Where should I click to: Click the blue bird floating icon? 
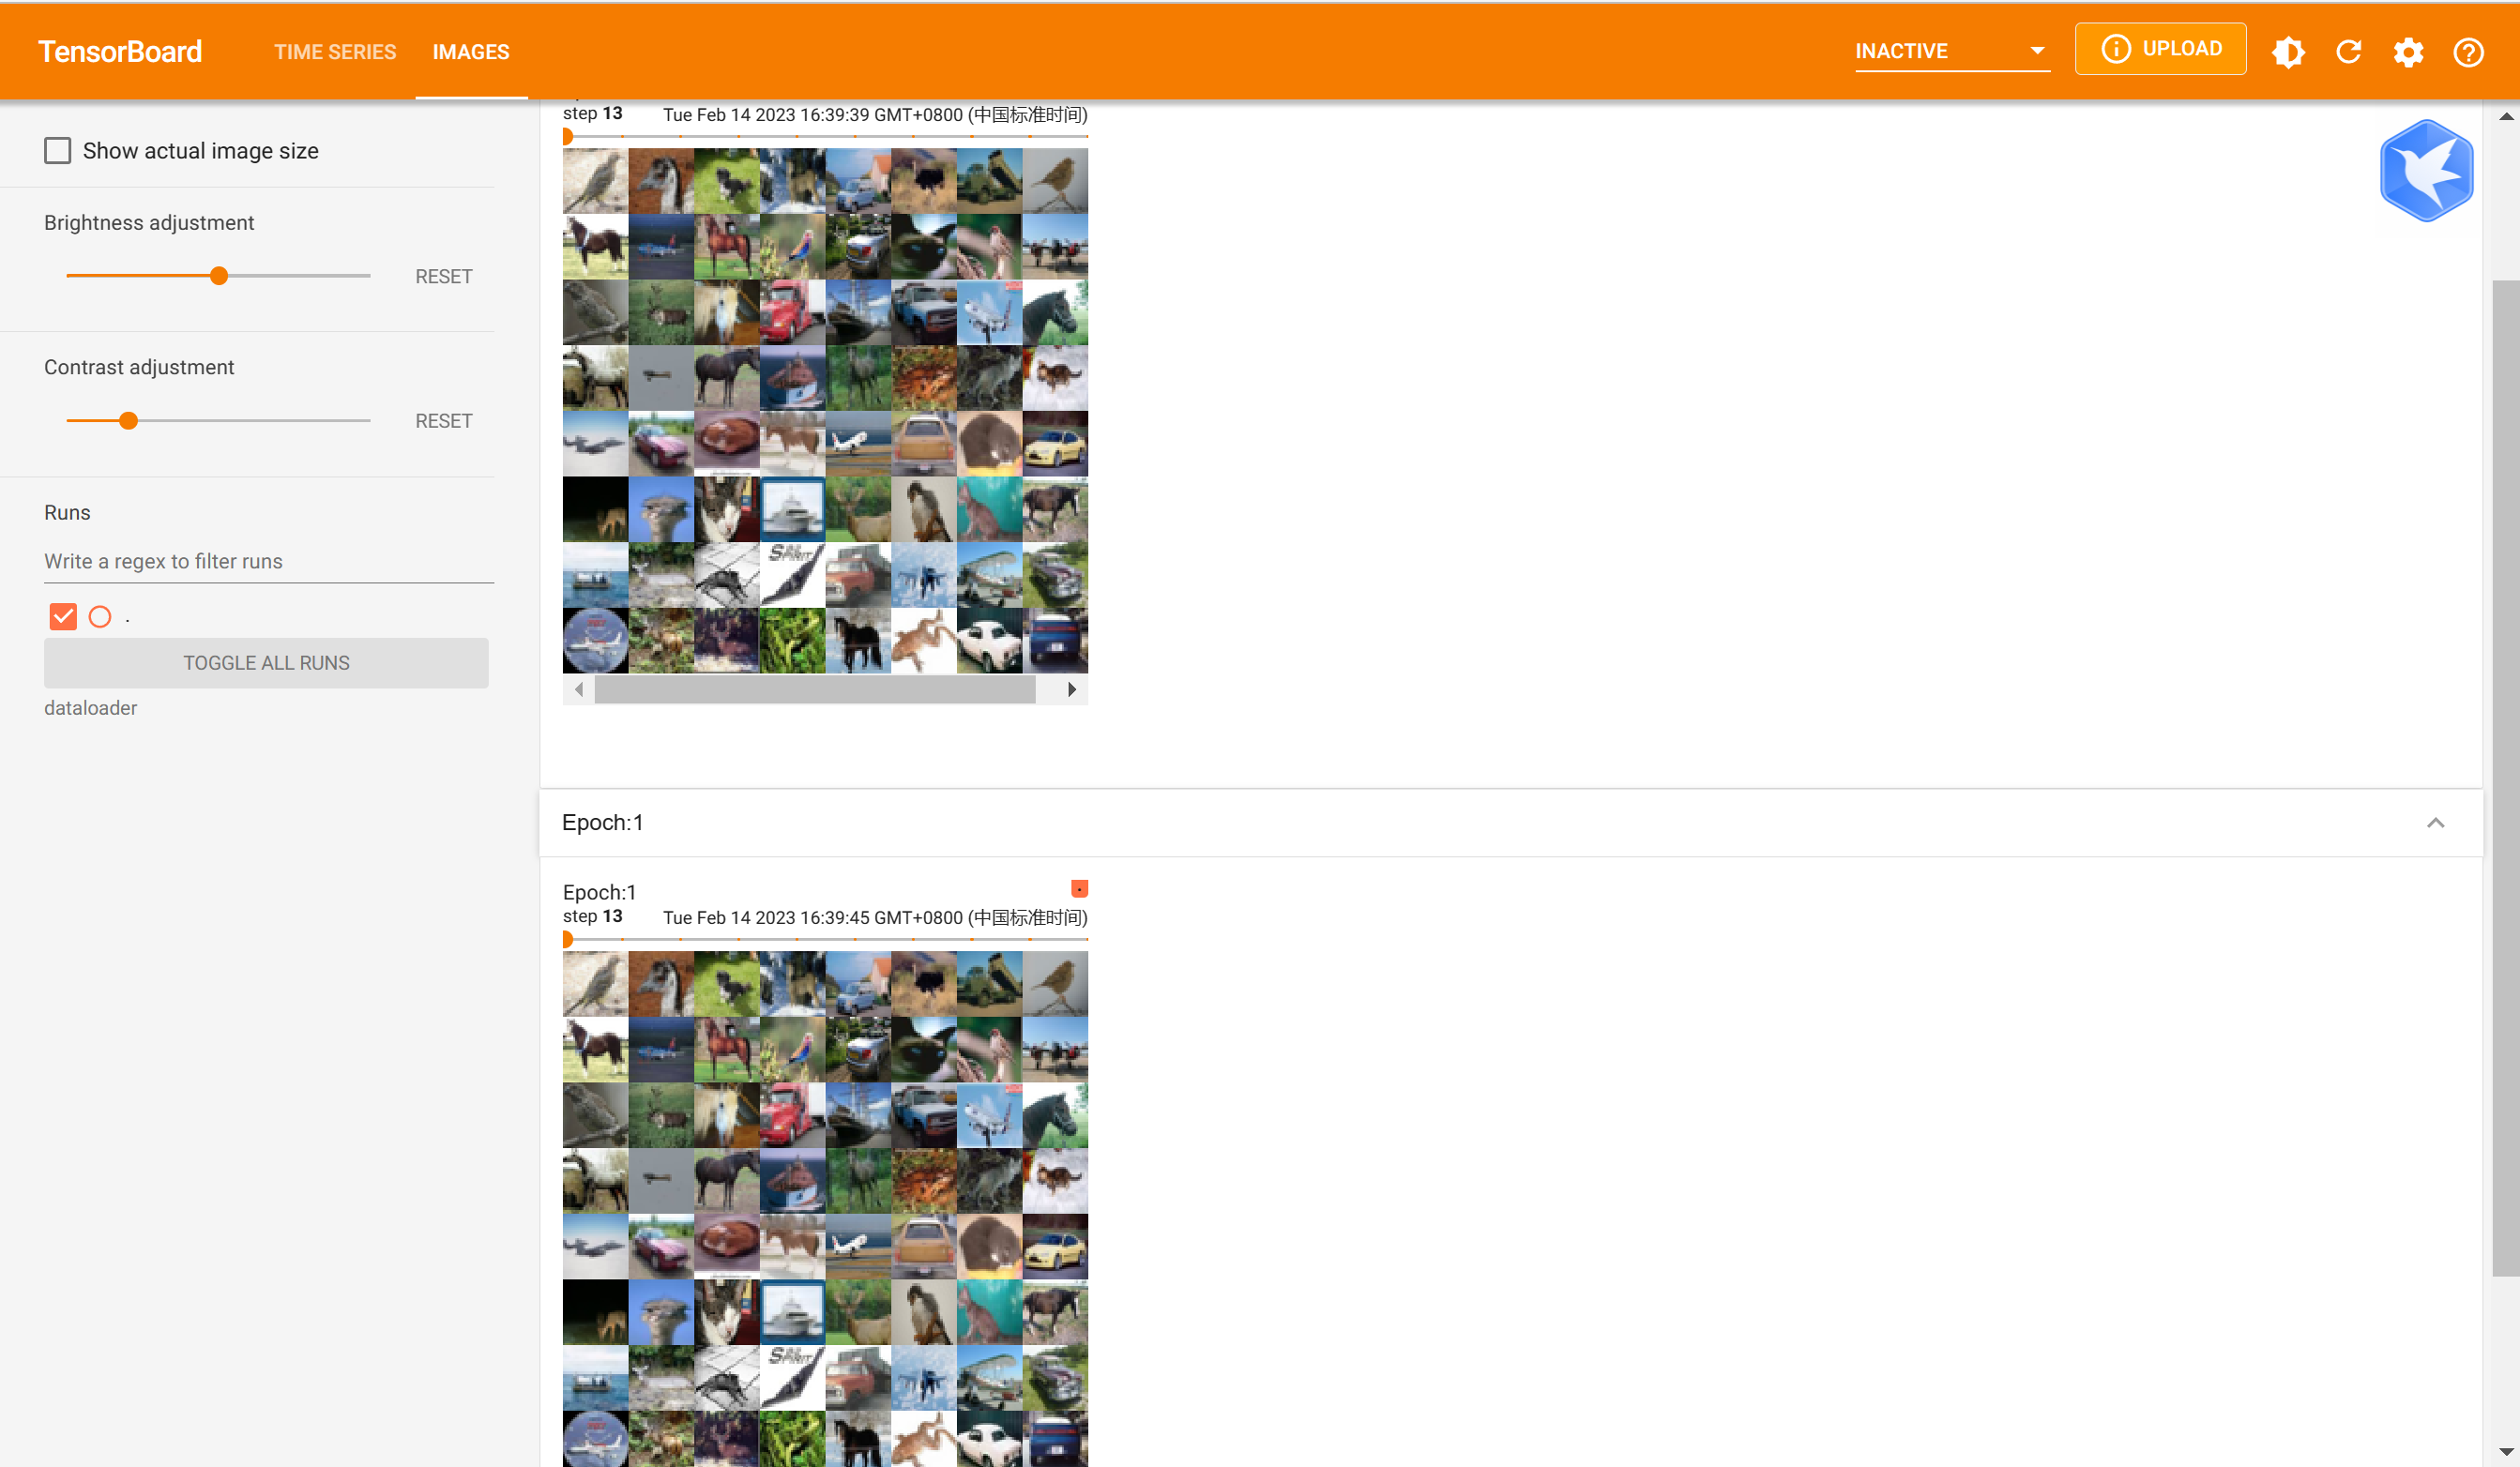2426,171
